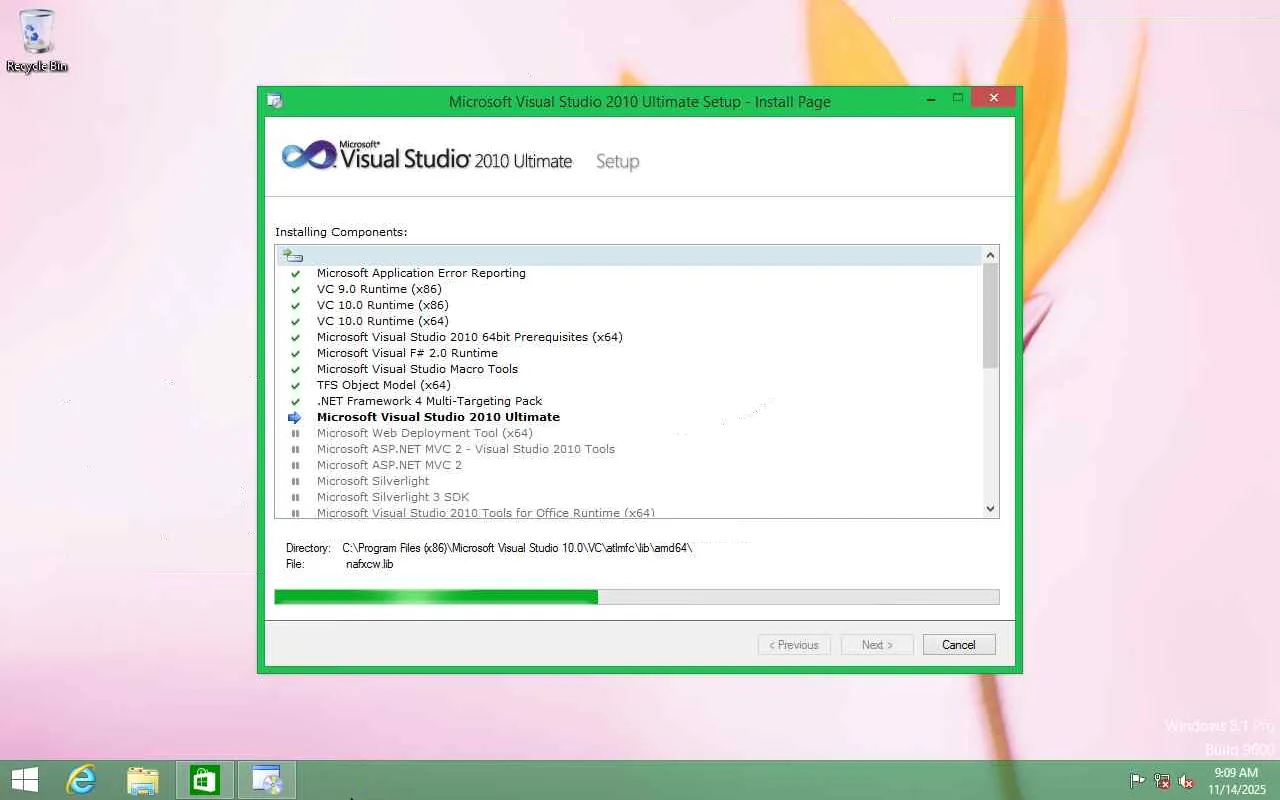Select the Microsoft Visual Studio Macro Tools text
The image size is (1280, 800).
tap(417, 369)
